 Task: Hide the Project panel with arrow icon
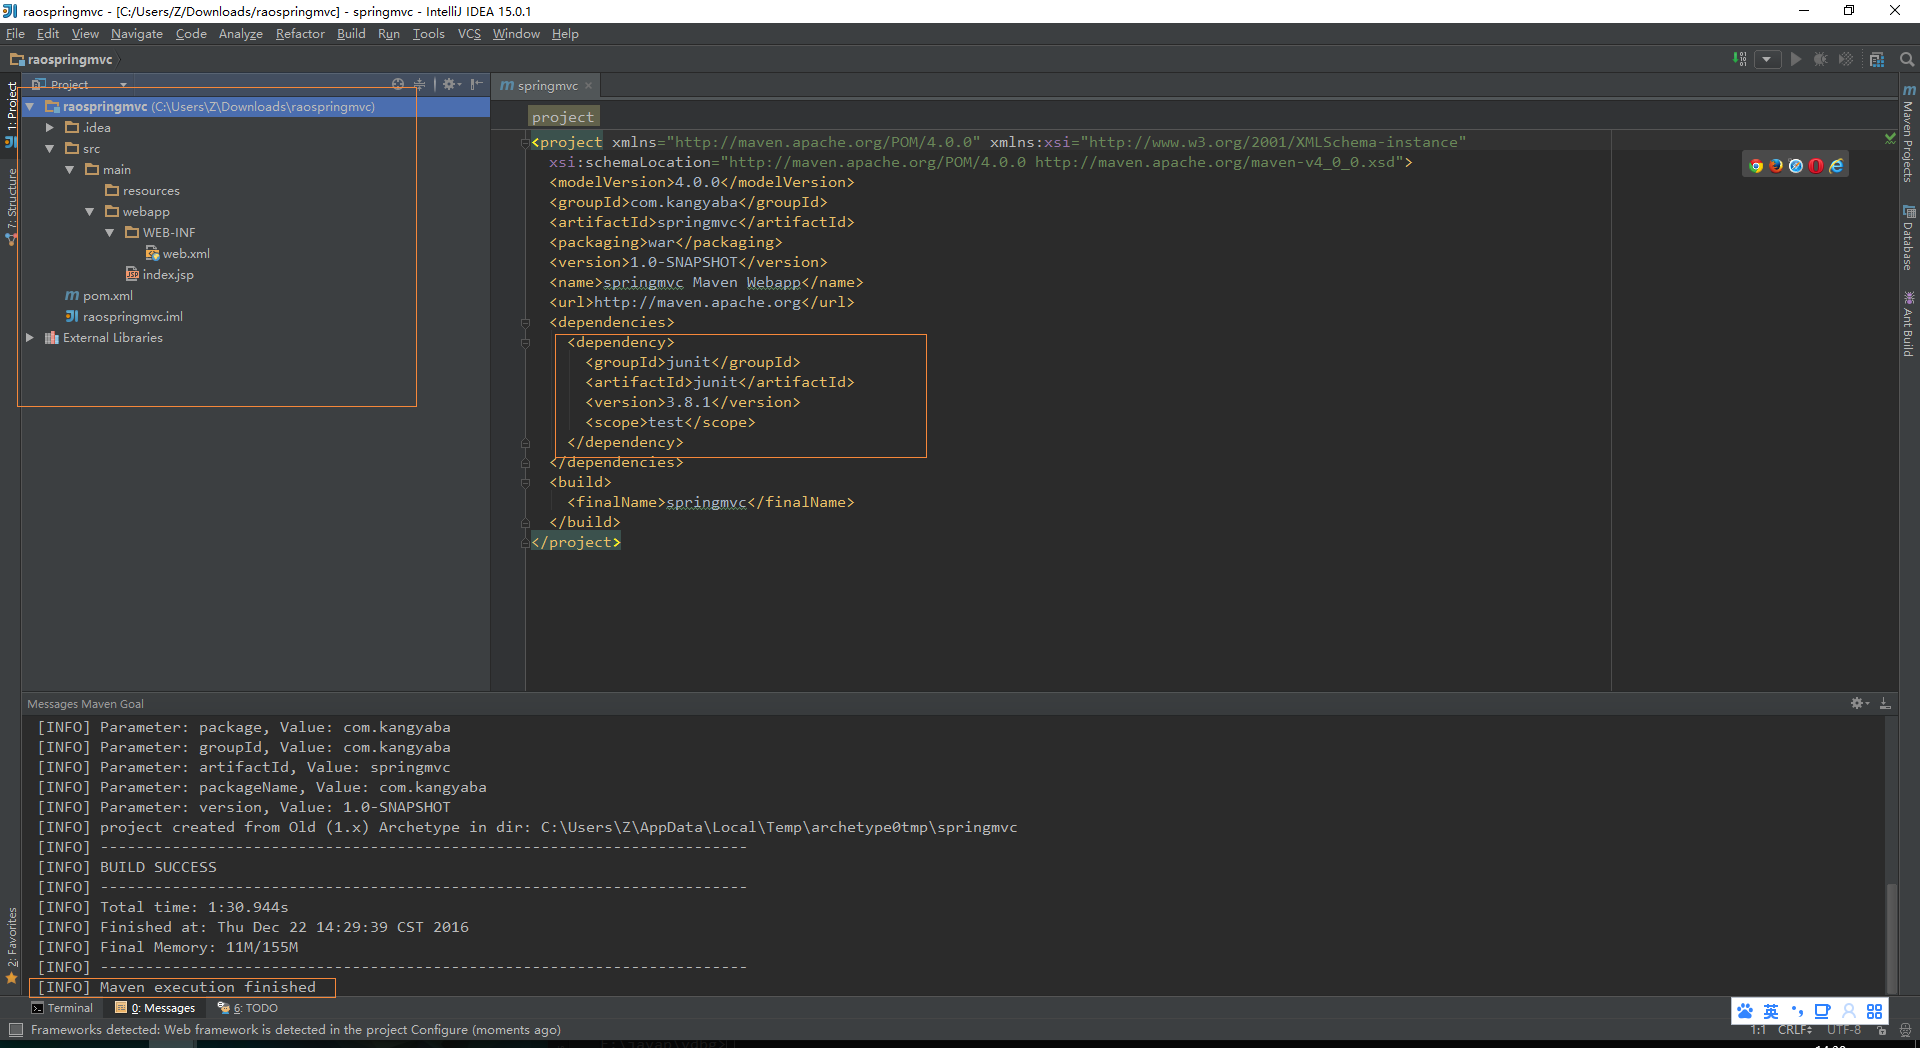click(x=476, y=84)
